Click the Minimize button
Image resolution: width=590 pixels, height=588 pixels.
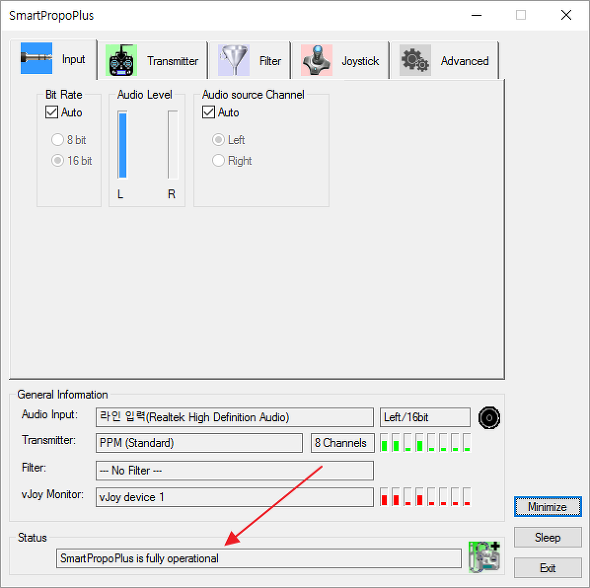pyautogui.click(x=547, y=506)
